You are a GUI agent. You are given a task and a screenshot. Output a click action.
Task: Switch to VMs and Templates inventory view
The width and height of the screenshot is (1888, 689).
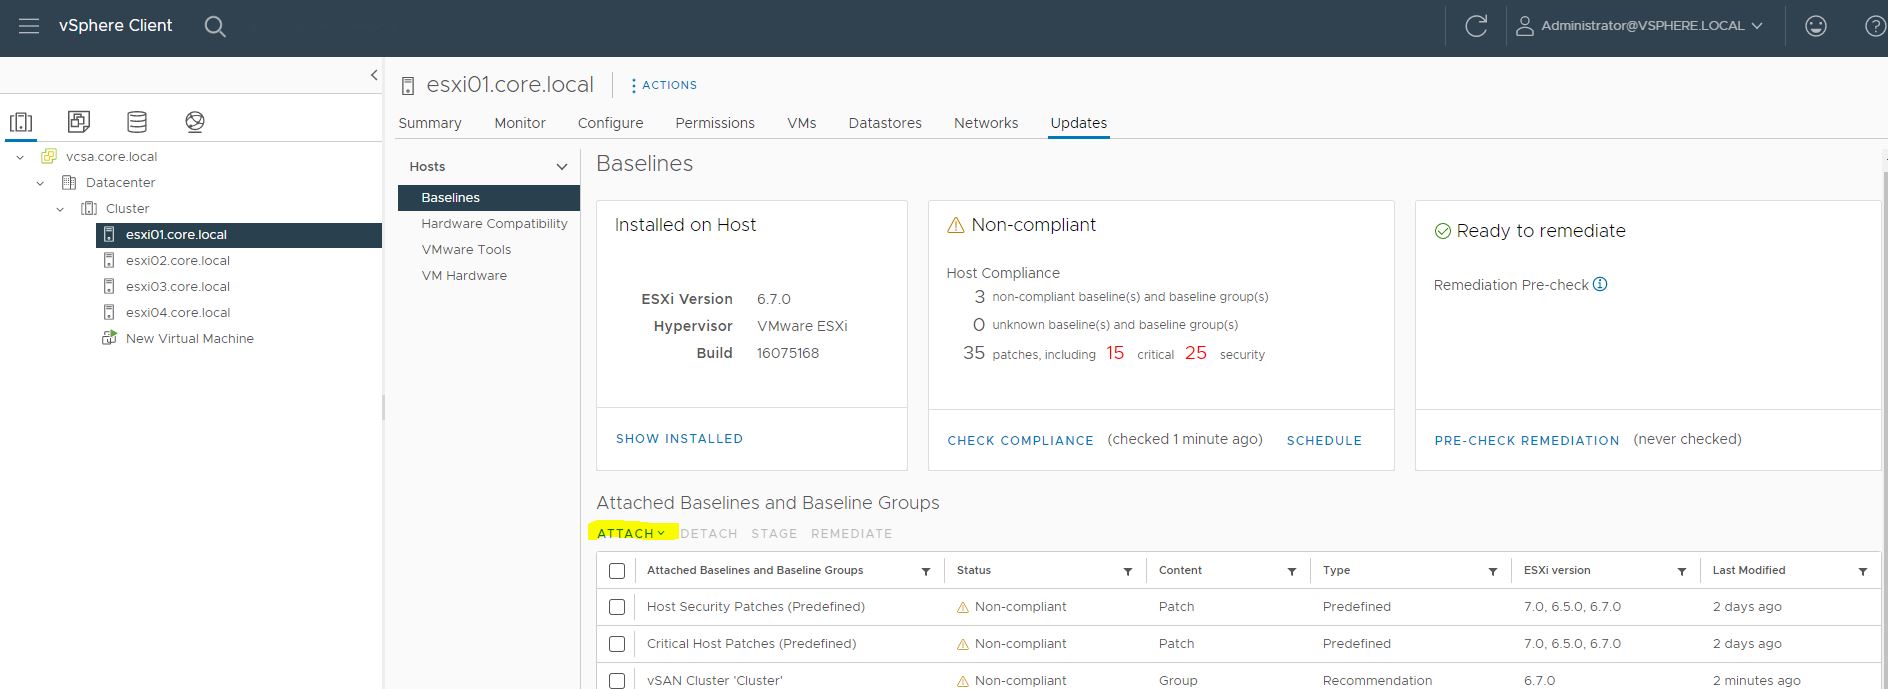(79, 122)
